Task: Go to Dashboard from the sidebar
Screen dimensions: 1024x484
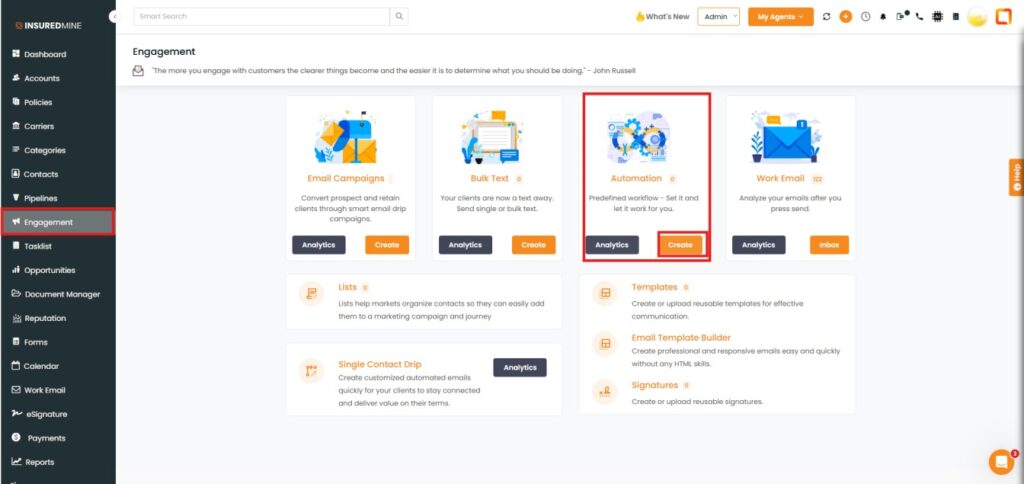Action: click(45, 54)
